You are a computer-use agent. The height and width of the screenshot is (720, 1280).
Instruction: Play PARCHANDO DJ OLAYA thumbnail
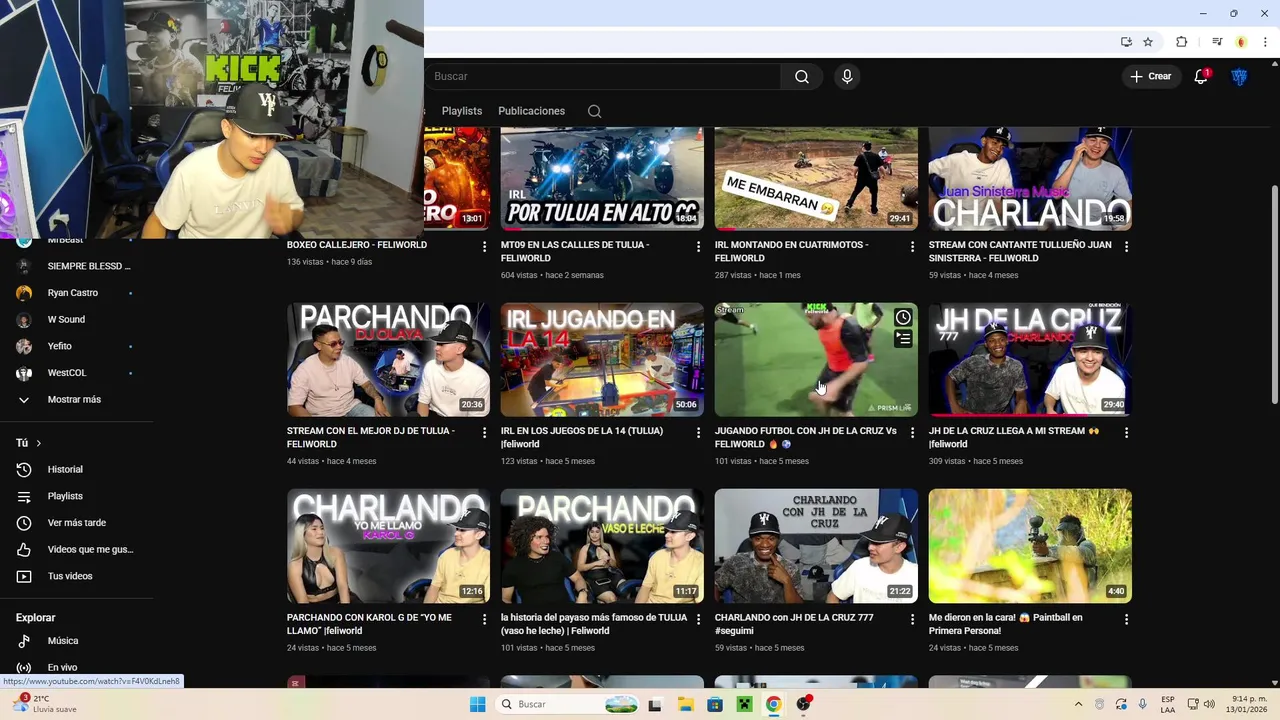[x=388, y=359]
